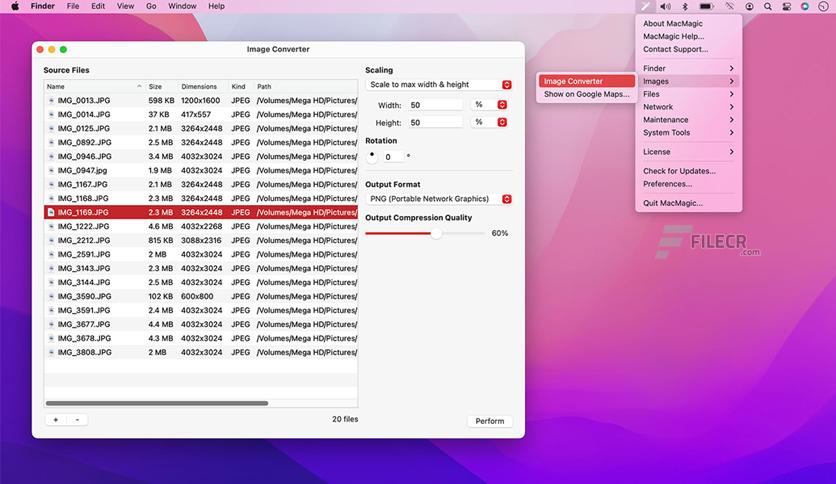Open Control Center icon in menu bar
Image resolution: width=836 pixels, height=484 pixels.
(x=786, y=6)
